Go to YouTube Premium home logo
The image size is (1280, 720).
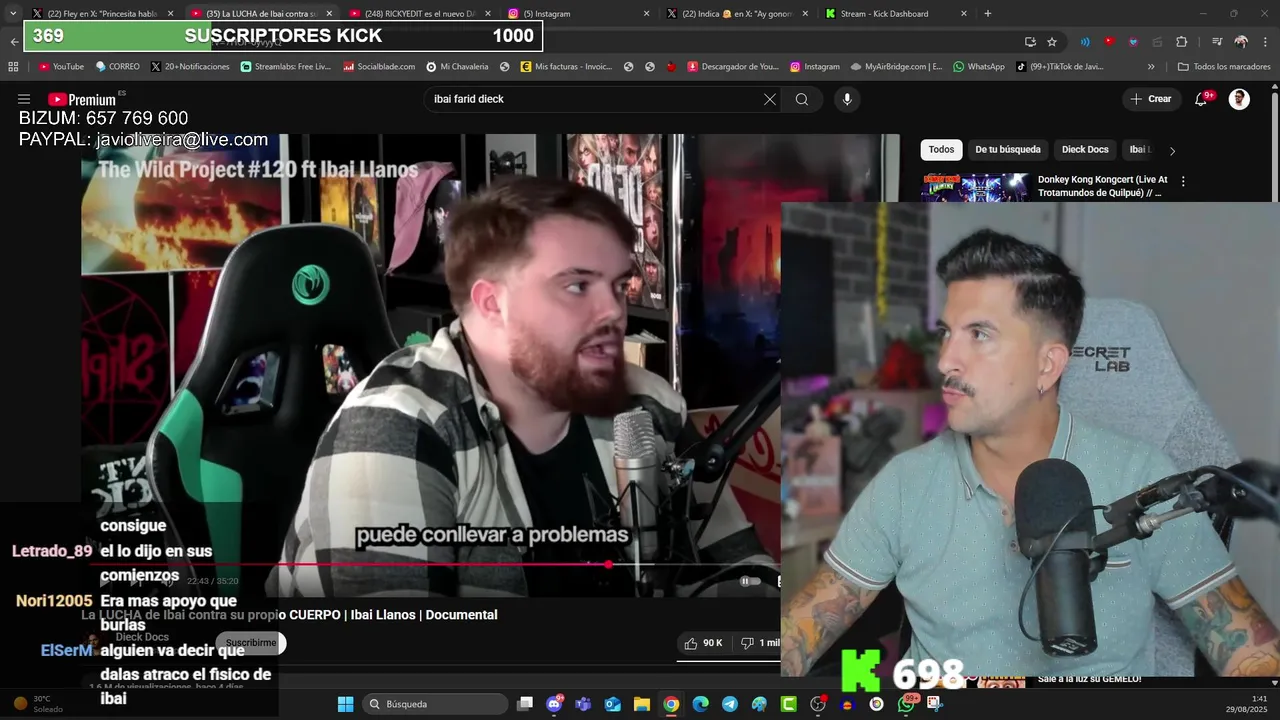coord(82,99)
